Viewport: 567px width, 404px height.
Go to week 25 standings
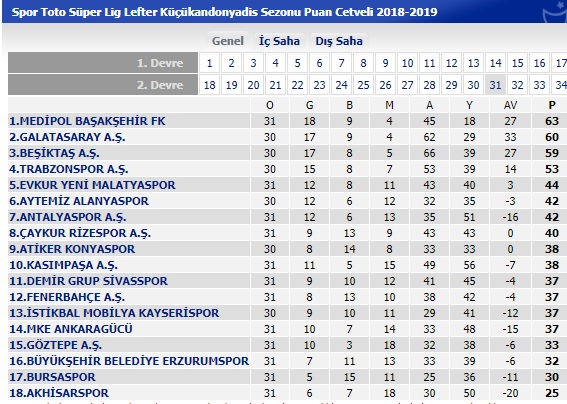(363, 85)
